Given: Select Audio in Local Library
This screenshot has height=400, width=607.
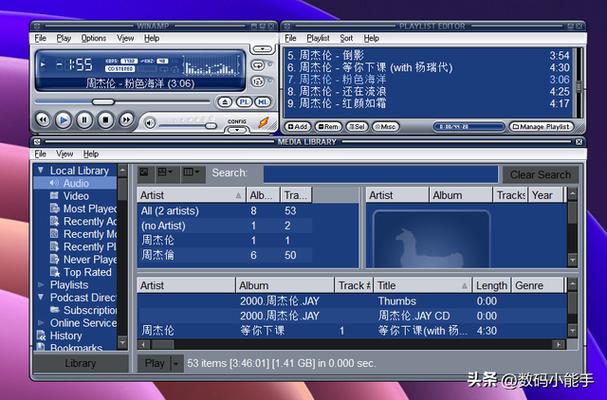Looking at the screenshot, I should [x=76, y=183].
